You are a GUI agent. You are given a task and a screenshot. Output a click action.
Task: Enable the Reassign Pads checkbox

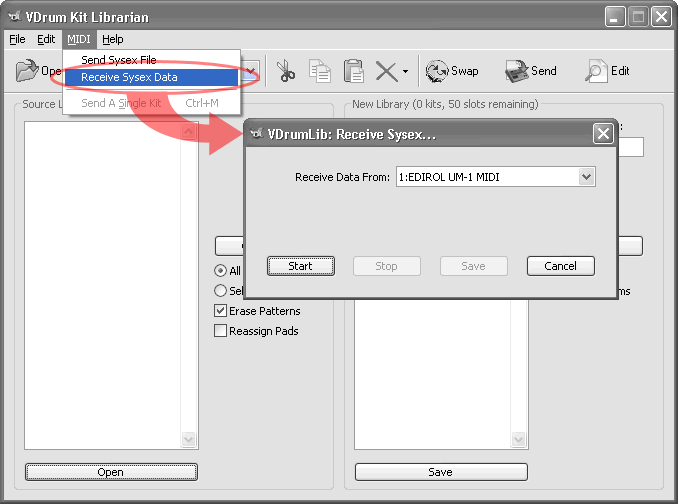(x=221, y=331)
